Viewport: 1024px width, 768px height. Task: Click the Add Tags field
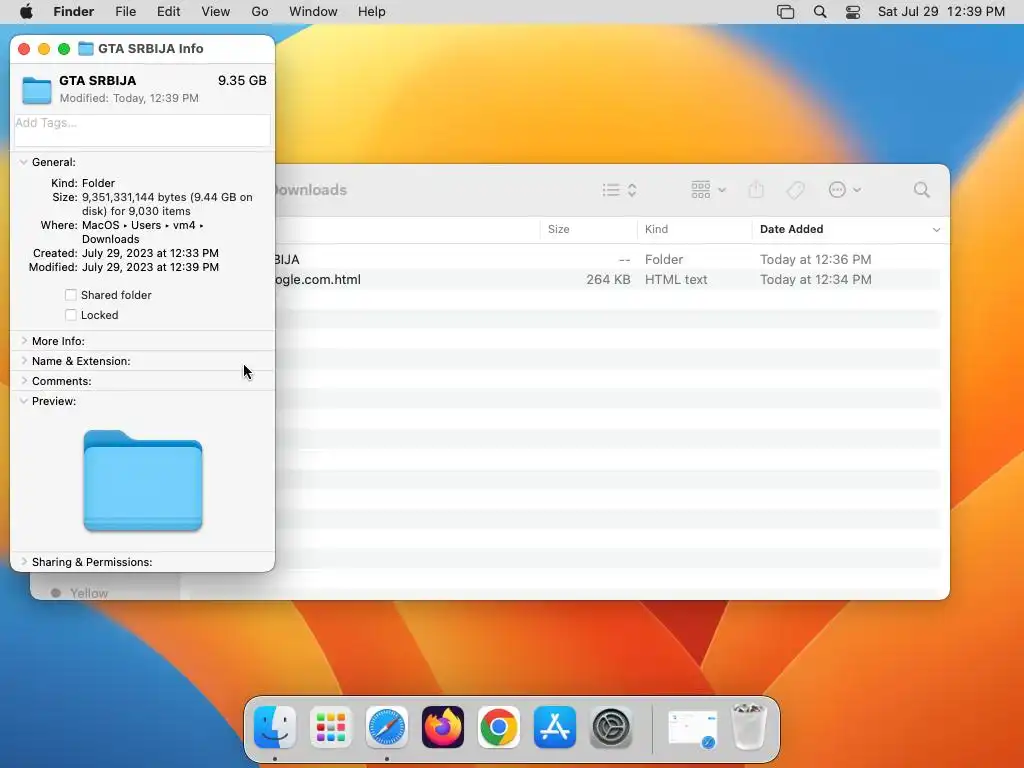pyautogui.click(x=142, y=130)
